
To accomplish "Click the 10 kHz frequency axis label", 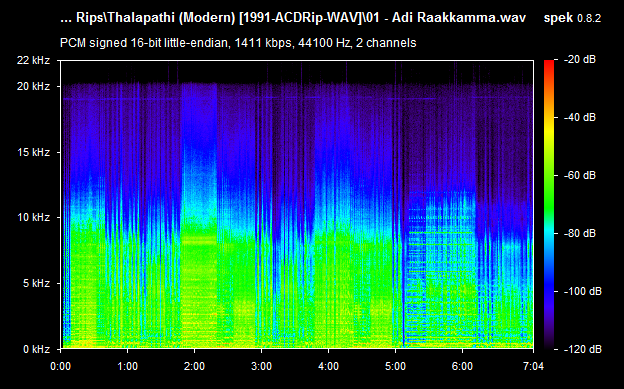I will [32, 217].
